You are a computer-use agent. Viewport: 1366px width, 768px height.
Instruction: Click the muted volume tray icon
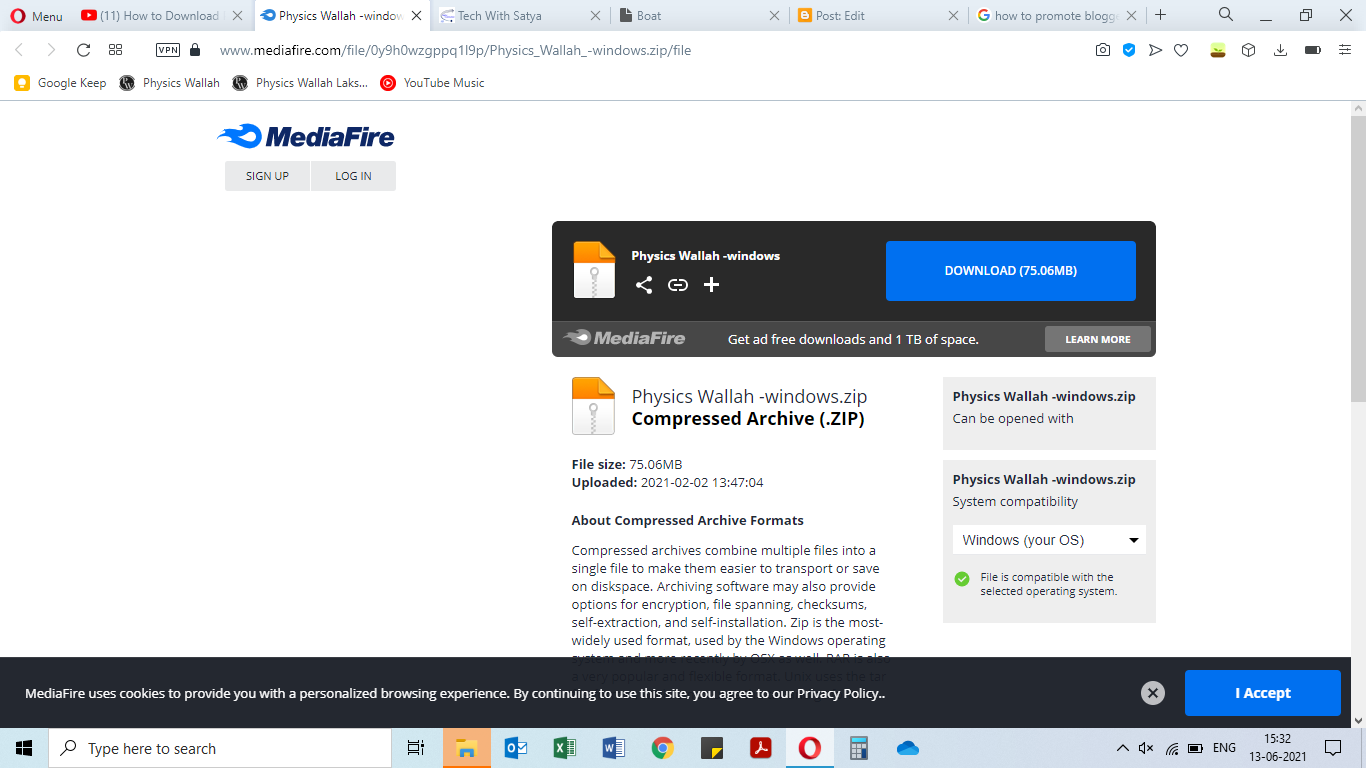[x=1147, y=748]
